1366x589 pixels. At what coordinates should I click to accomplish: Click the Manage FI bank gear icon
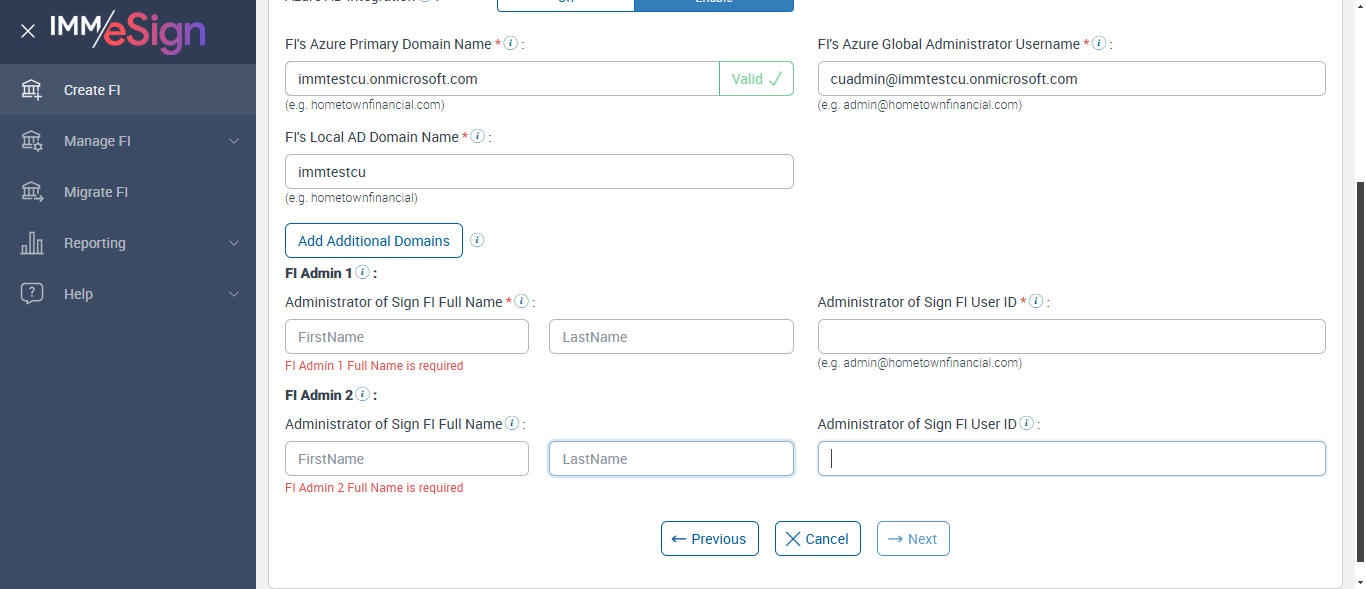(32, 141)
